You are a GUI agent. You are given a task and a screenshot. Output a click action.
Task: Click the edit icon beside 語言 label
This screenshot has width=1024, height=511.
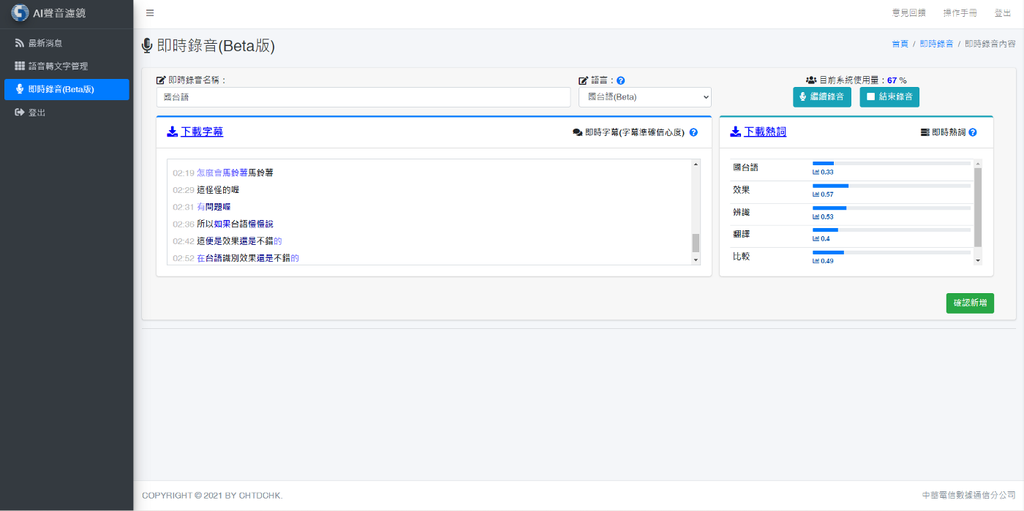584,80
